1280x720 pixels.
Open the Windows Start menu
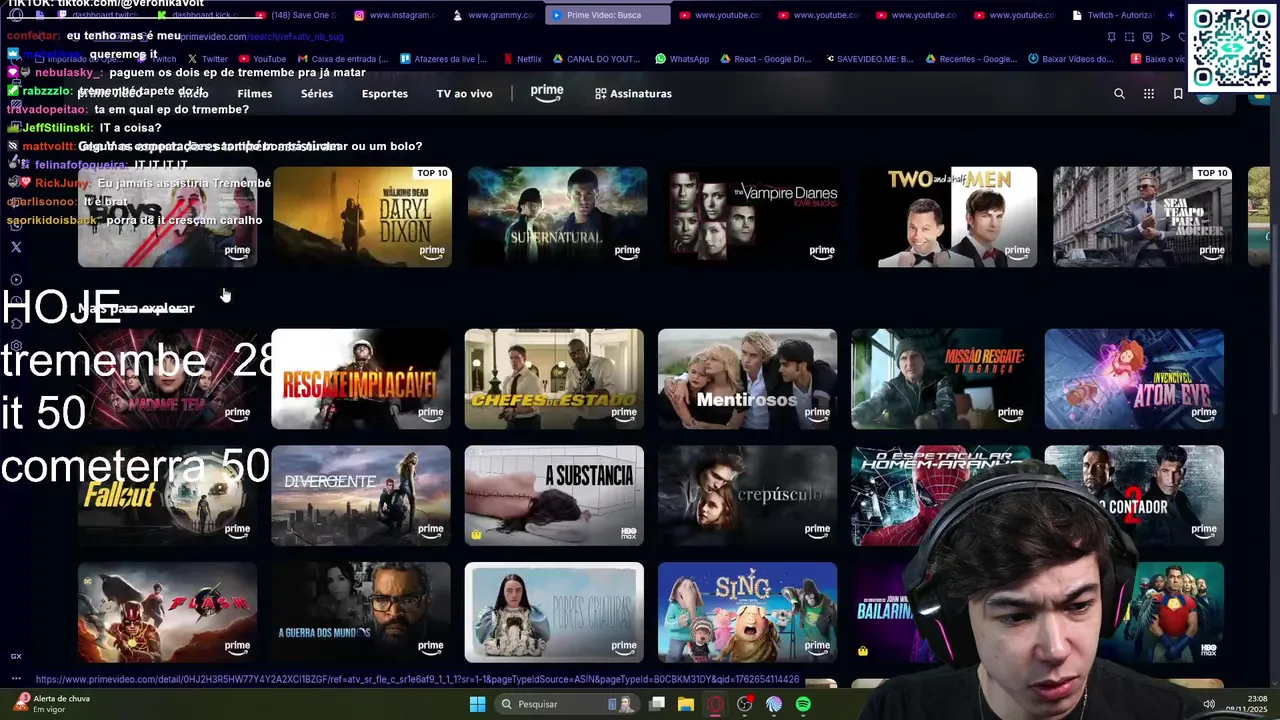pos(477,704)
